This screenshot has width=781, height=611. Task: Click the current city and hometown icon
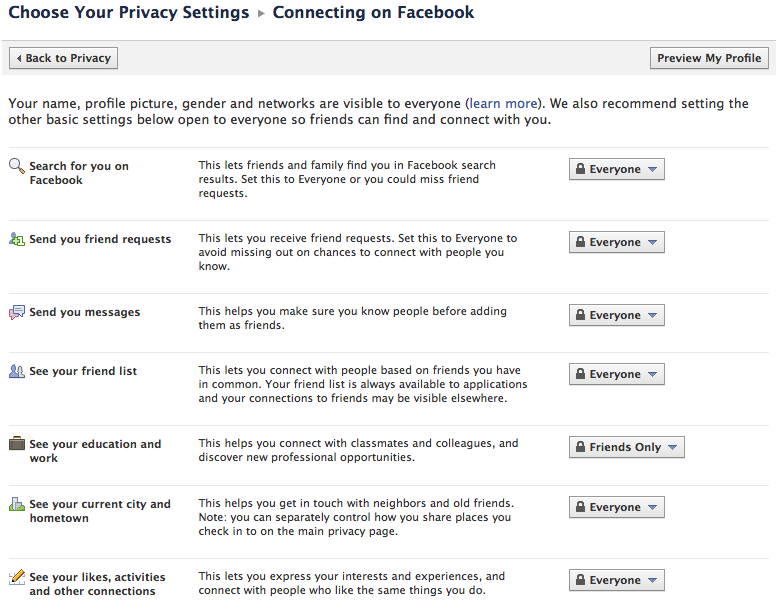17,504
